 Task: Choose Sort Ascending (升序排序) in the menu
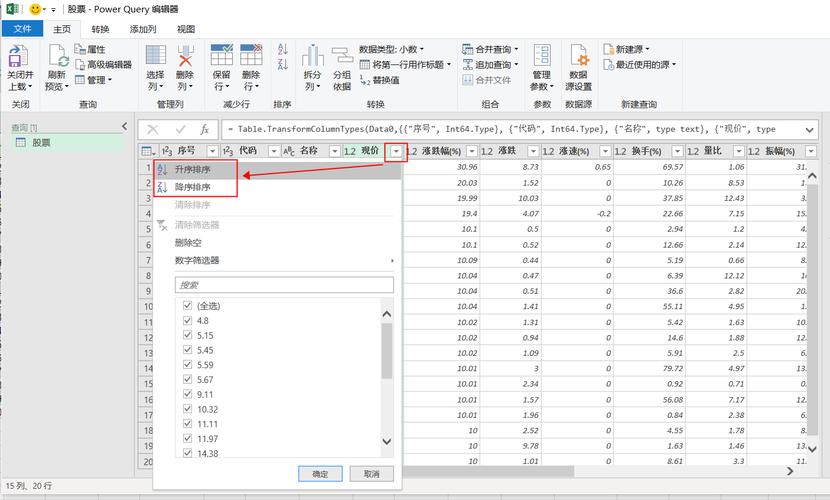tap(277, 170)
